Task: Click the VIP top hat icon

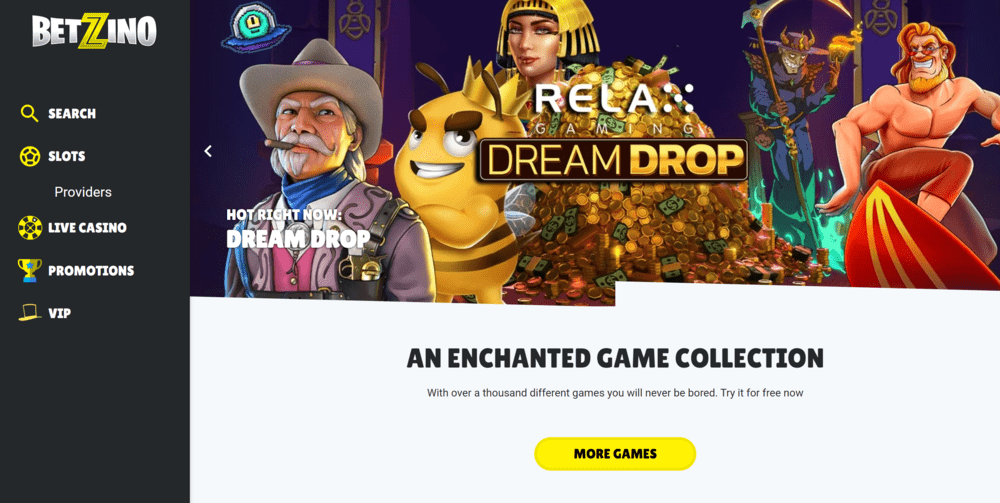Action: click(29, 312)
